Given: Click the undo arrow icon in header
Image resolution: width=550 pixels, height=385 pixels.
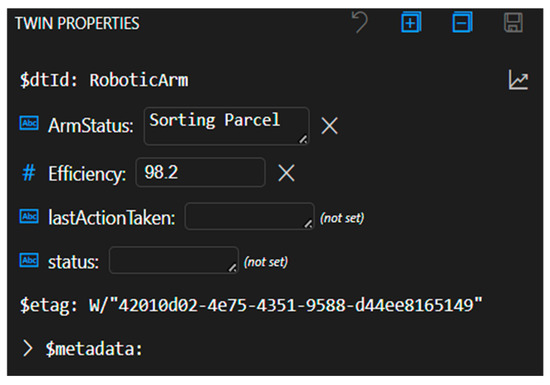Looking at the screenshot, I should (x=360, y=22).
